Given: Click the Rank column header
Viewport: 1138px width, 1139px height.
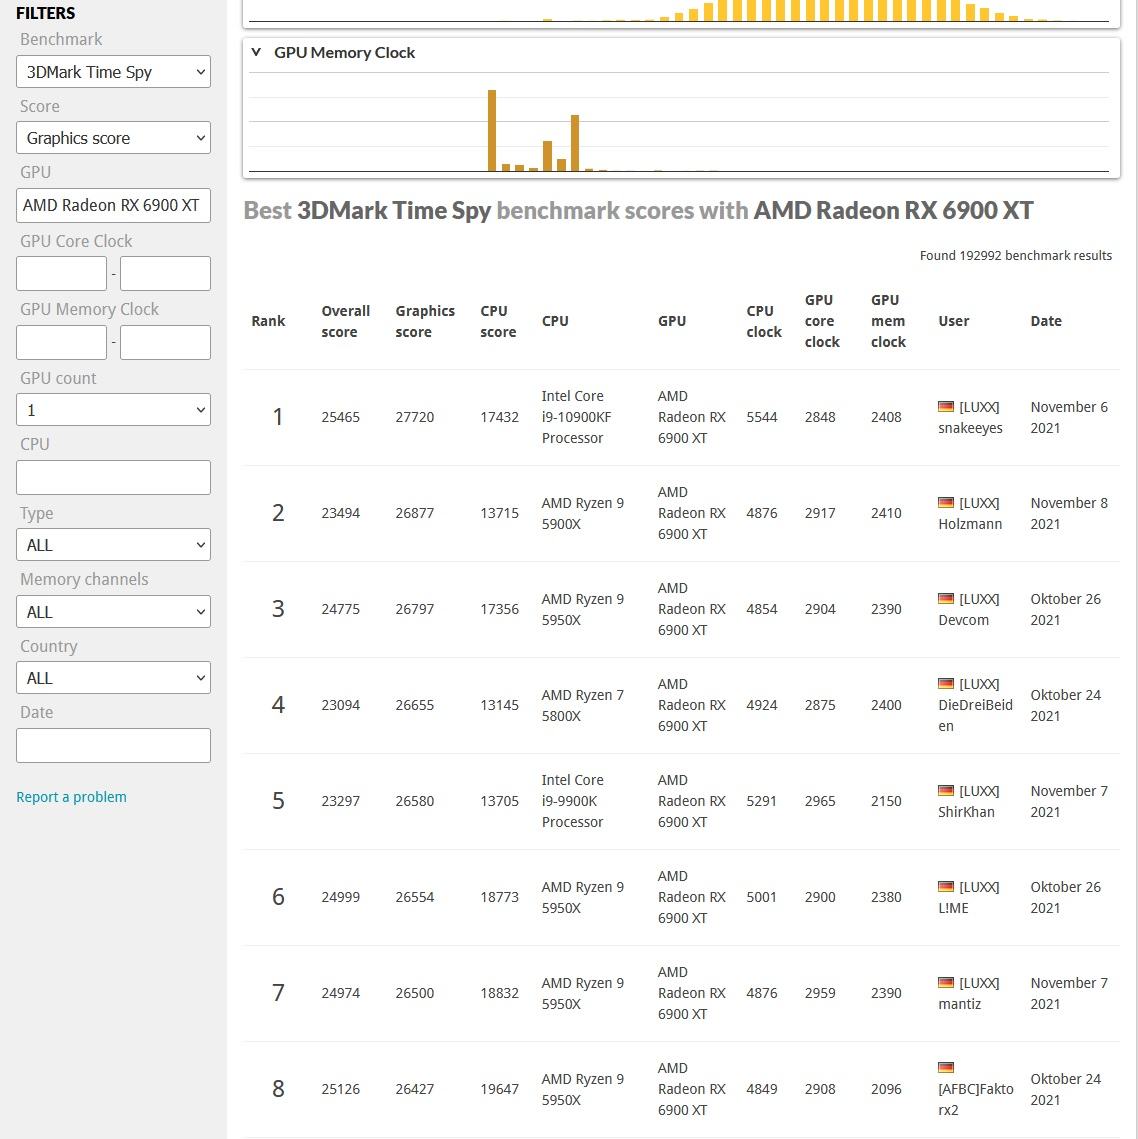Looking at the screenshot, I should [268, 321].
